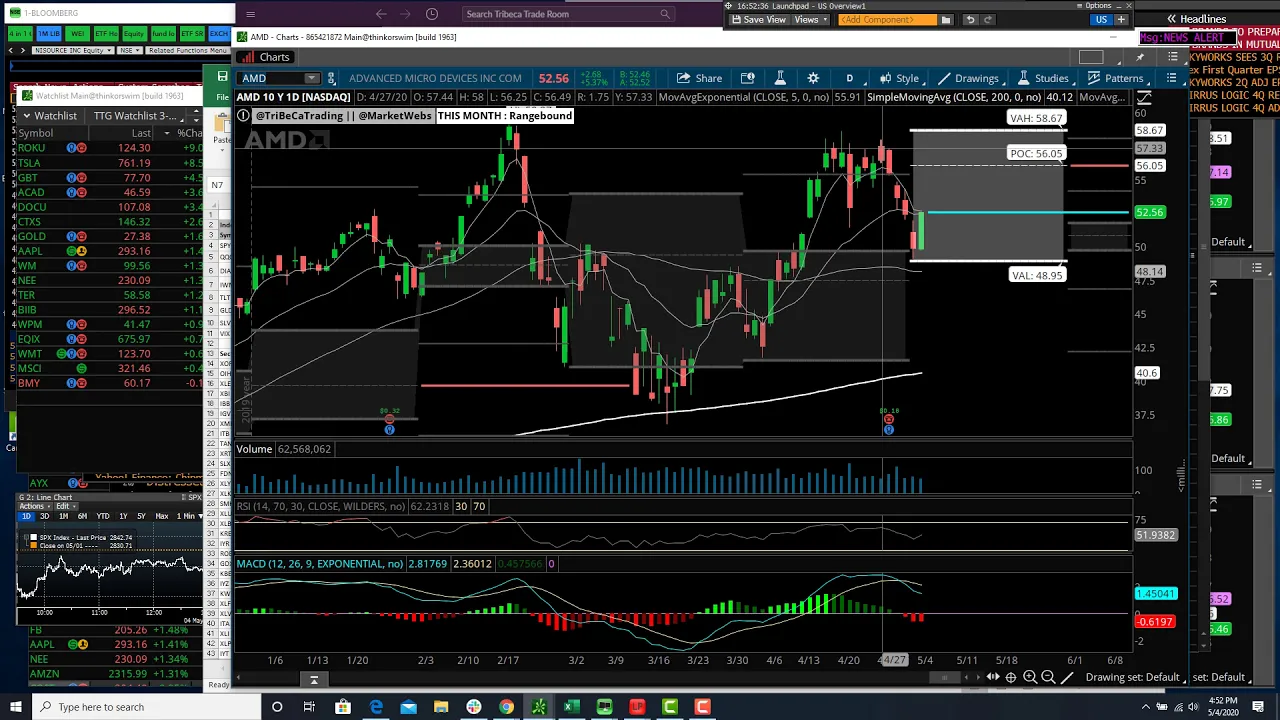Click the ETF SR button in Bloomberg
1280x720 pixels.
click(x=194, y=34)
